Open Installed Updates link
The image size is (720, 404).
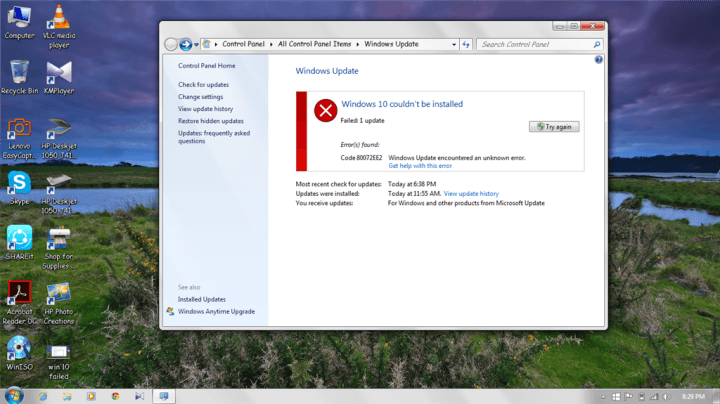(x=202, y=299)
